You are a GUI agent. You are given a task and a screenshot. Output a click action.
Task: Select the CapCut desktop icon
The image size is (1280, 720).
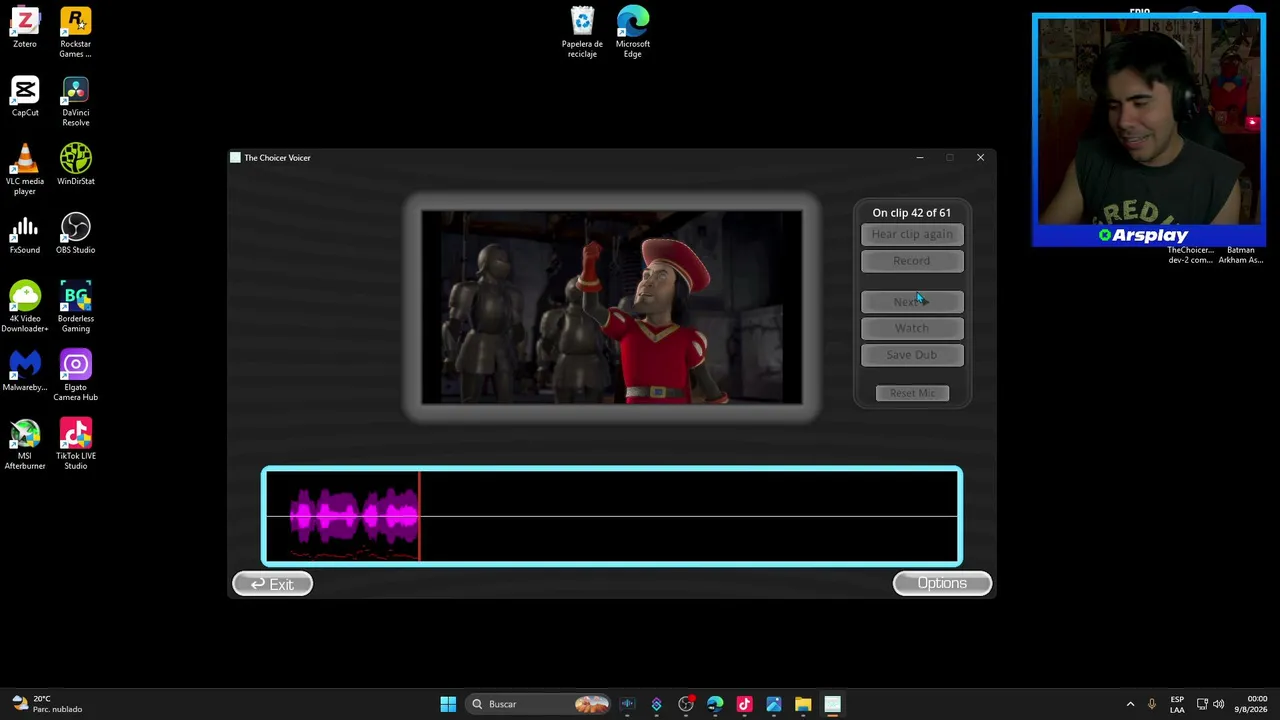coord(25,96)
